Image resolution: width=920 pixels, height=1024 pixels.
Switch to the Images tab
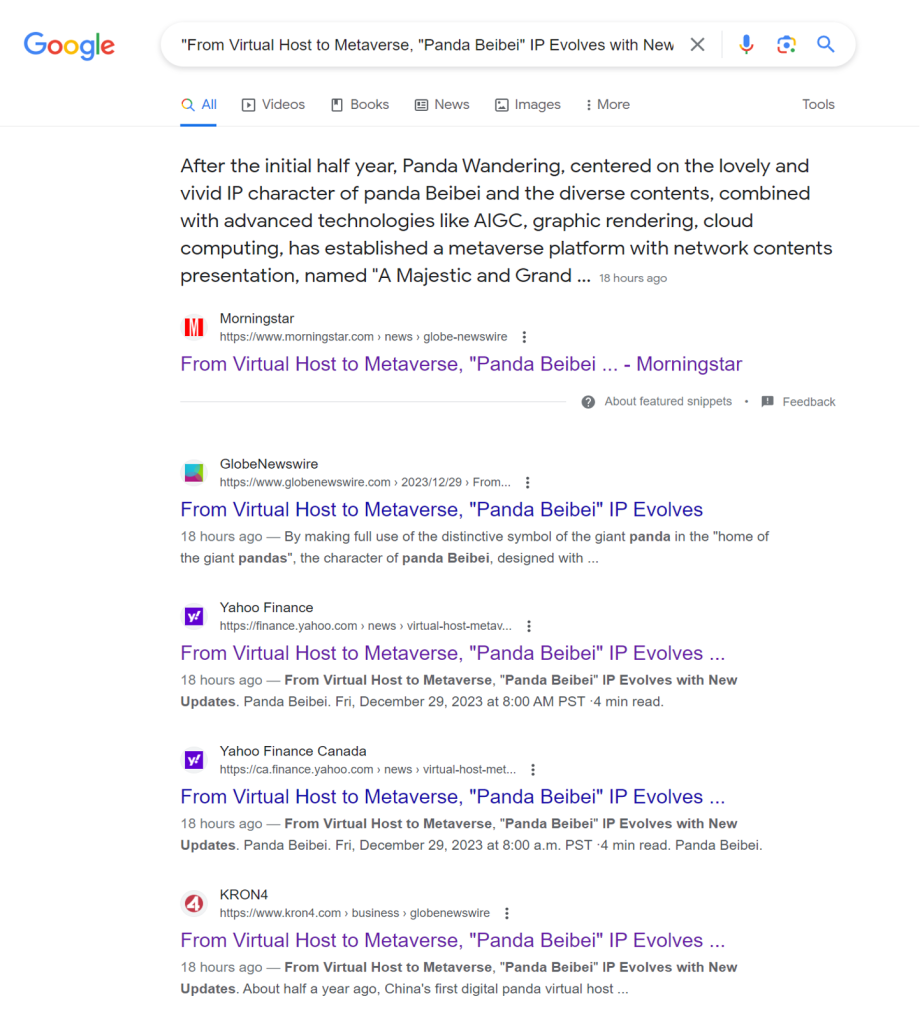coord(528,104)
